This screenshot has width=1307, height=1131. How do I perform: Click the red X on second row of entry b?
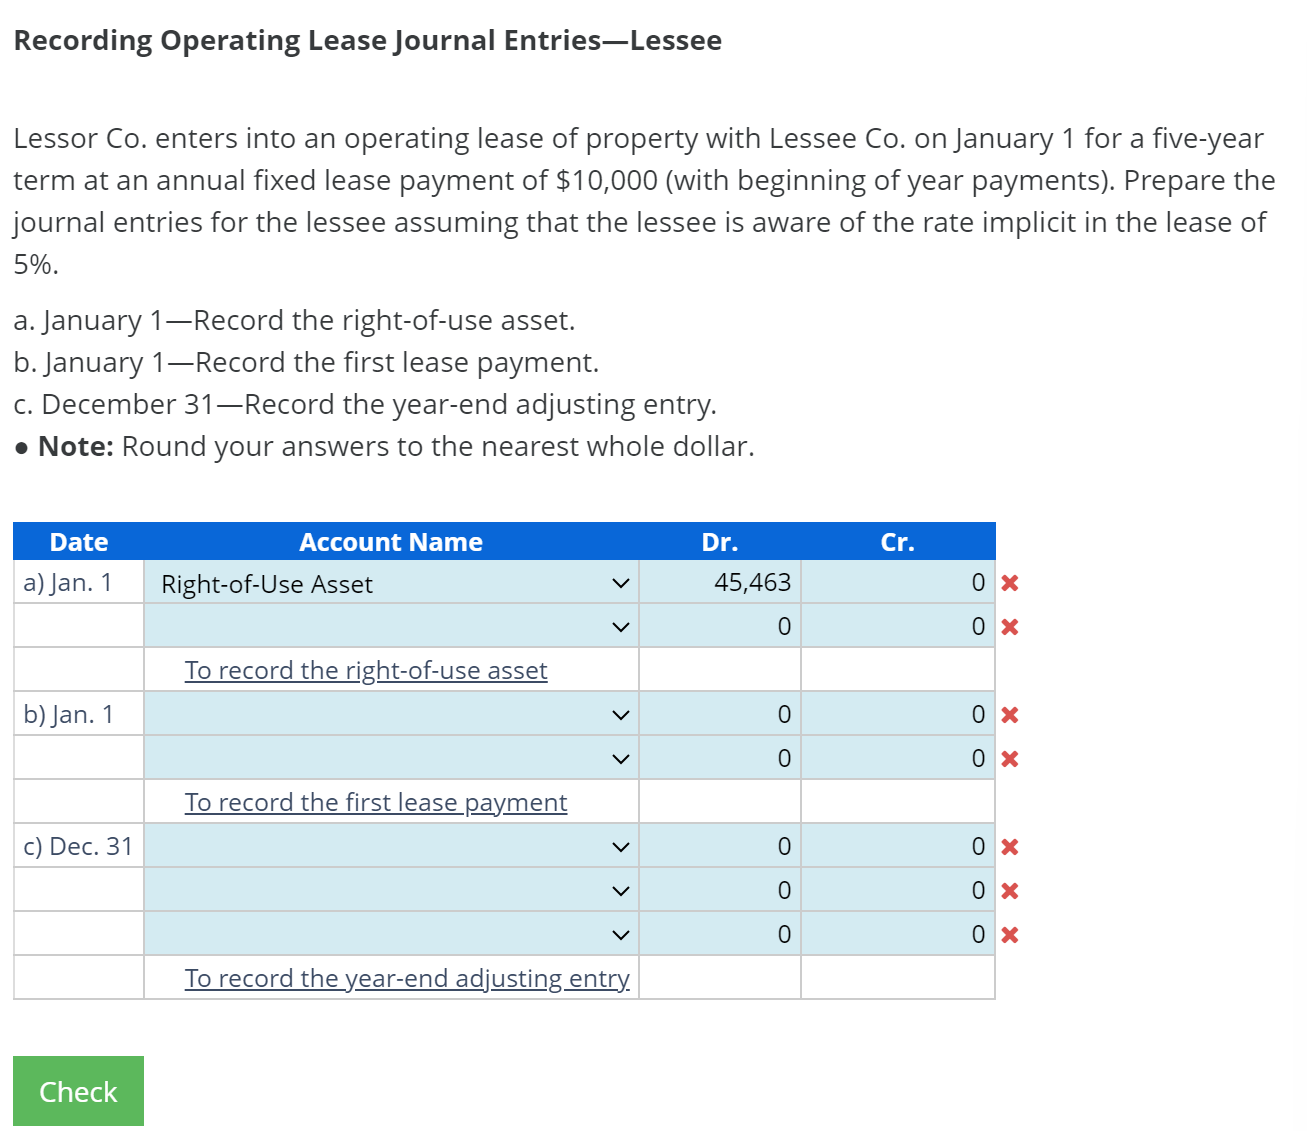coord(1010,758)
